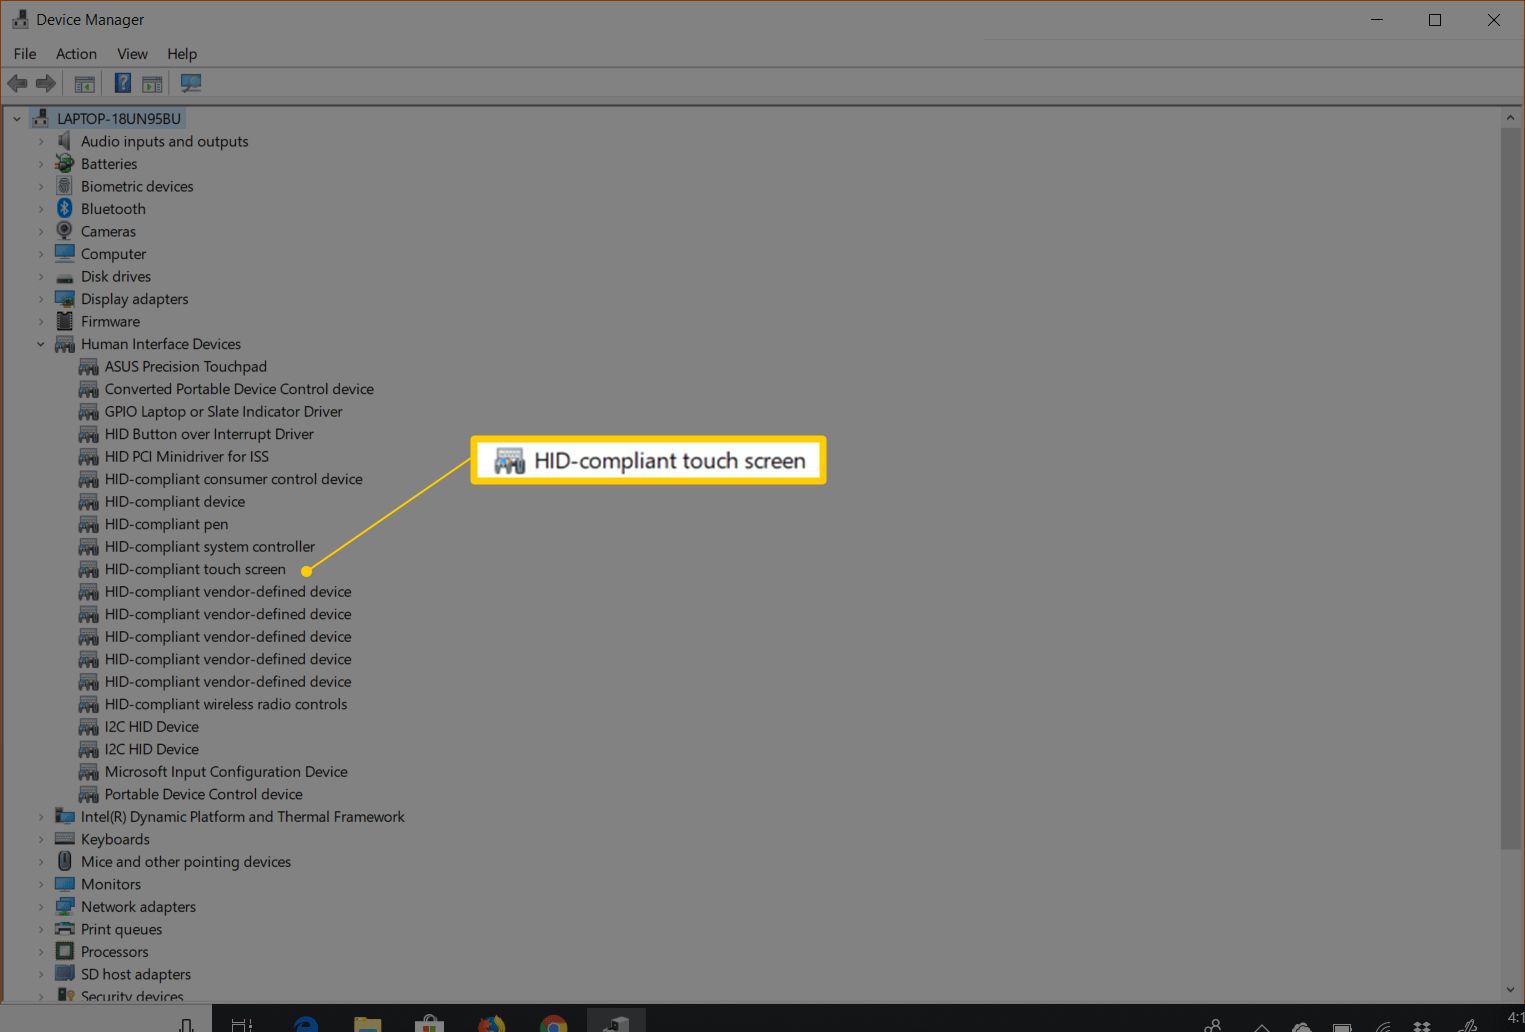Expand the Display adapters category
Screen dimensions: 1525x1032
click(x=41, y=299)
